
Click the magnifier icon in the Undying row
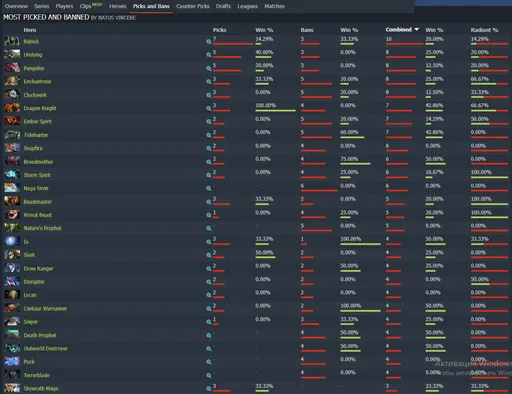click(209, 55)
